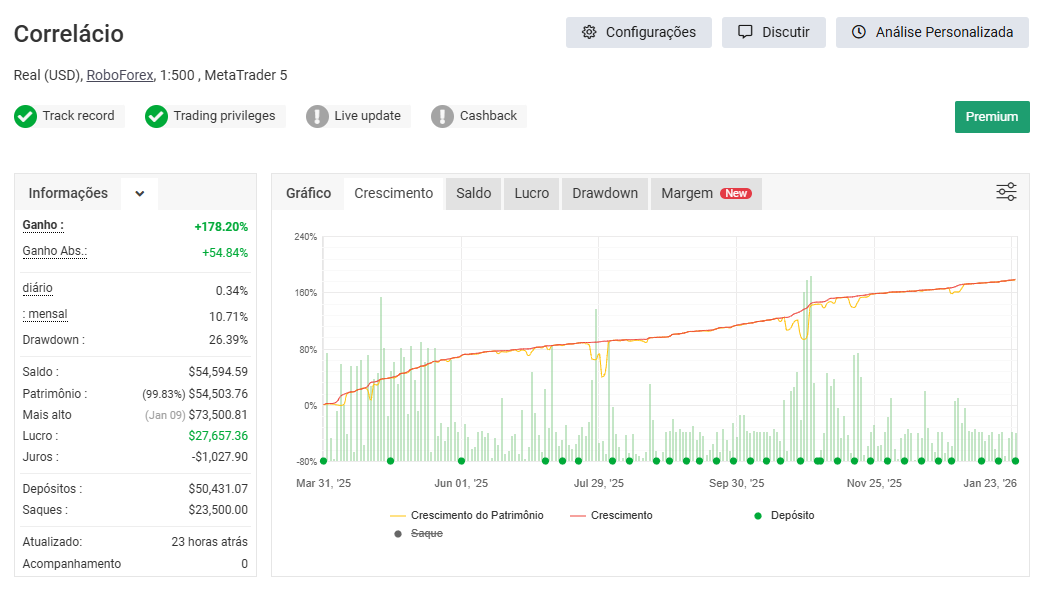This screenshot has height=590, width=1043.
Task: Click the gear icon in Configurações
Action: (x=589, y=32)
